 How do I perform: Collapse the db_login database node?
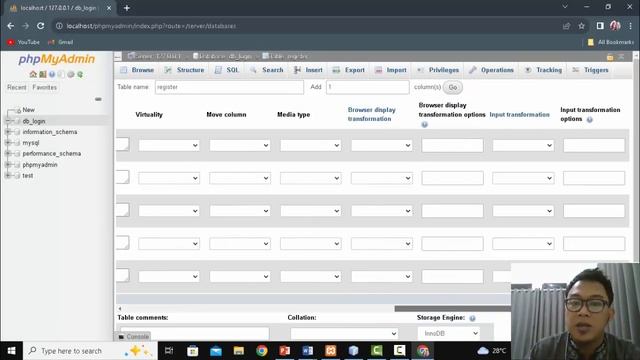pos(7,121)
